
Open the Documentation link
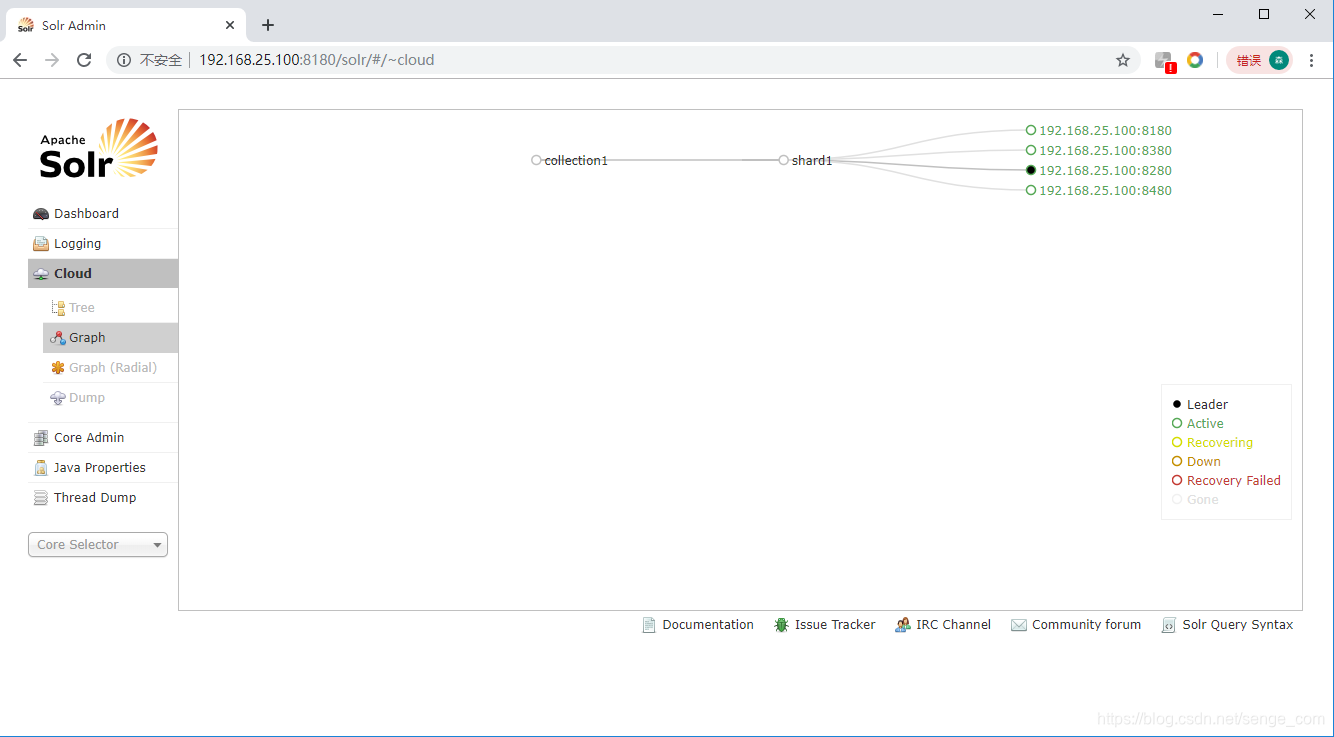click(708, 625)
